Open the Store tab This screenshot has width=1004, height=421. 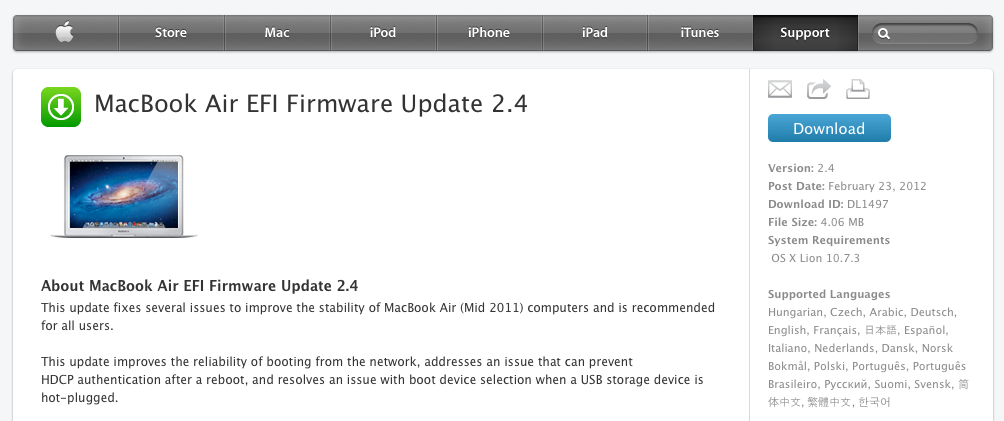(x=171, y=33)
